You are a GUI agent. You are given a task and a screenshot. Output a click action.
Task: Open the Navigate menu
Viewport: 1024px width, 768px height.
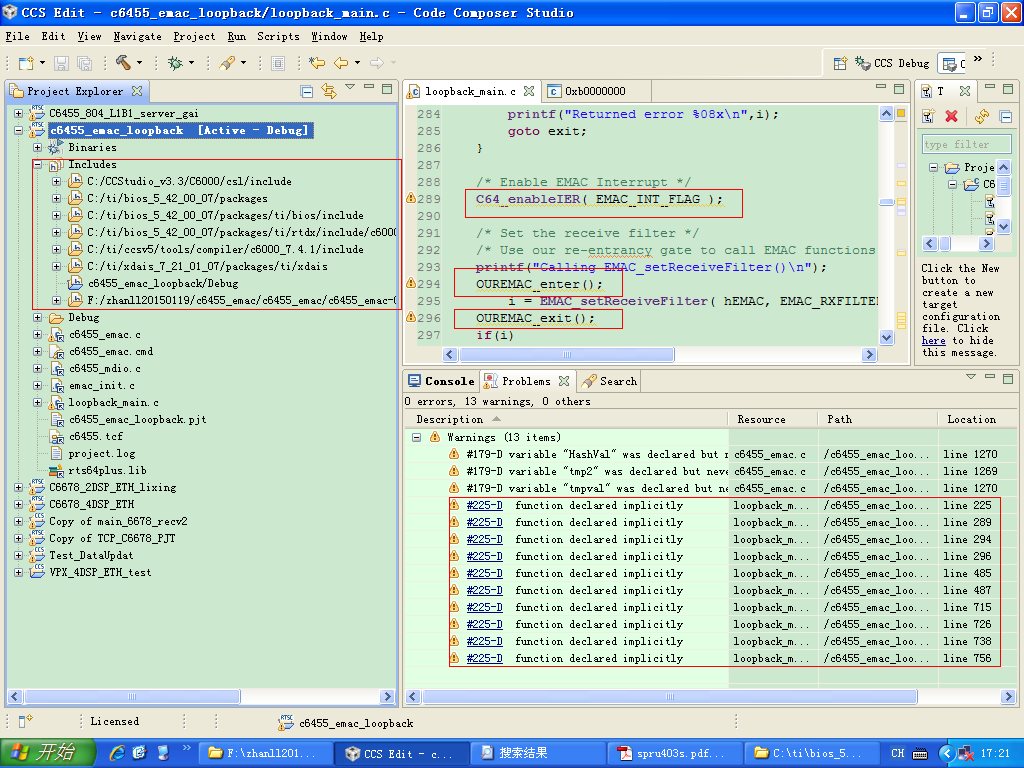[x=137, y=37]
